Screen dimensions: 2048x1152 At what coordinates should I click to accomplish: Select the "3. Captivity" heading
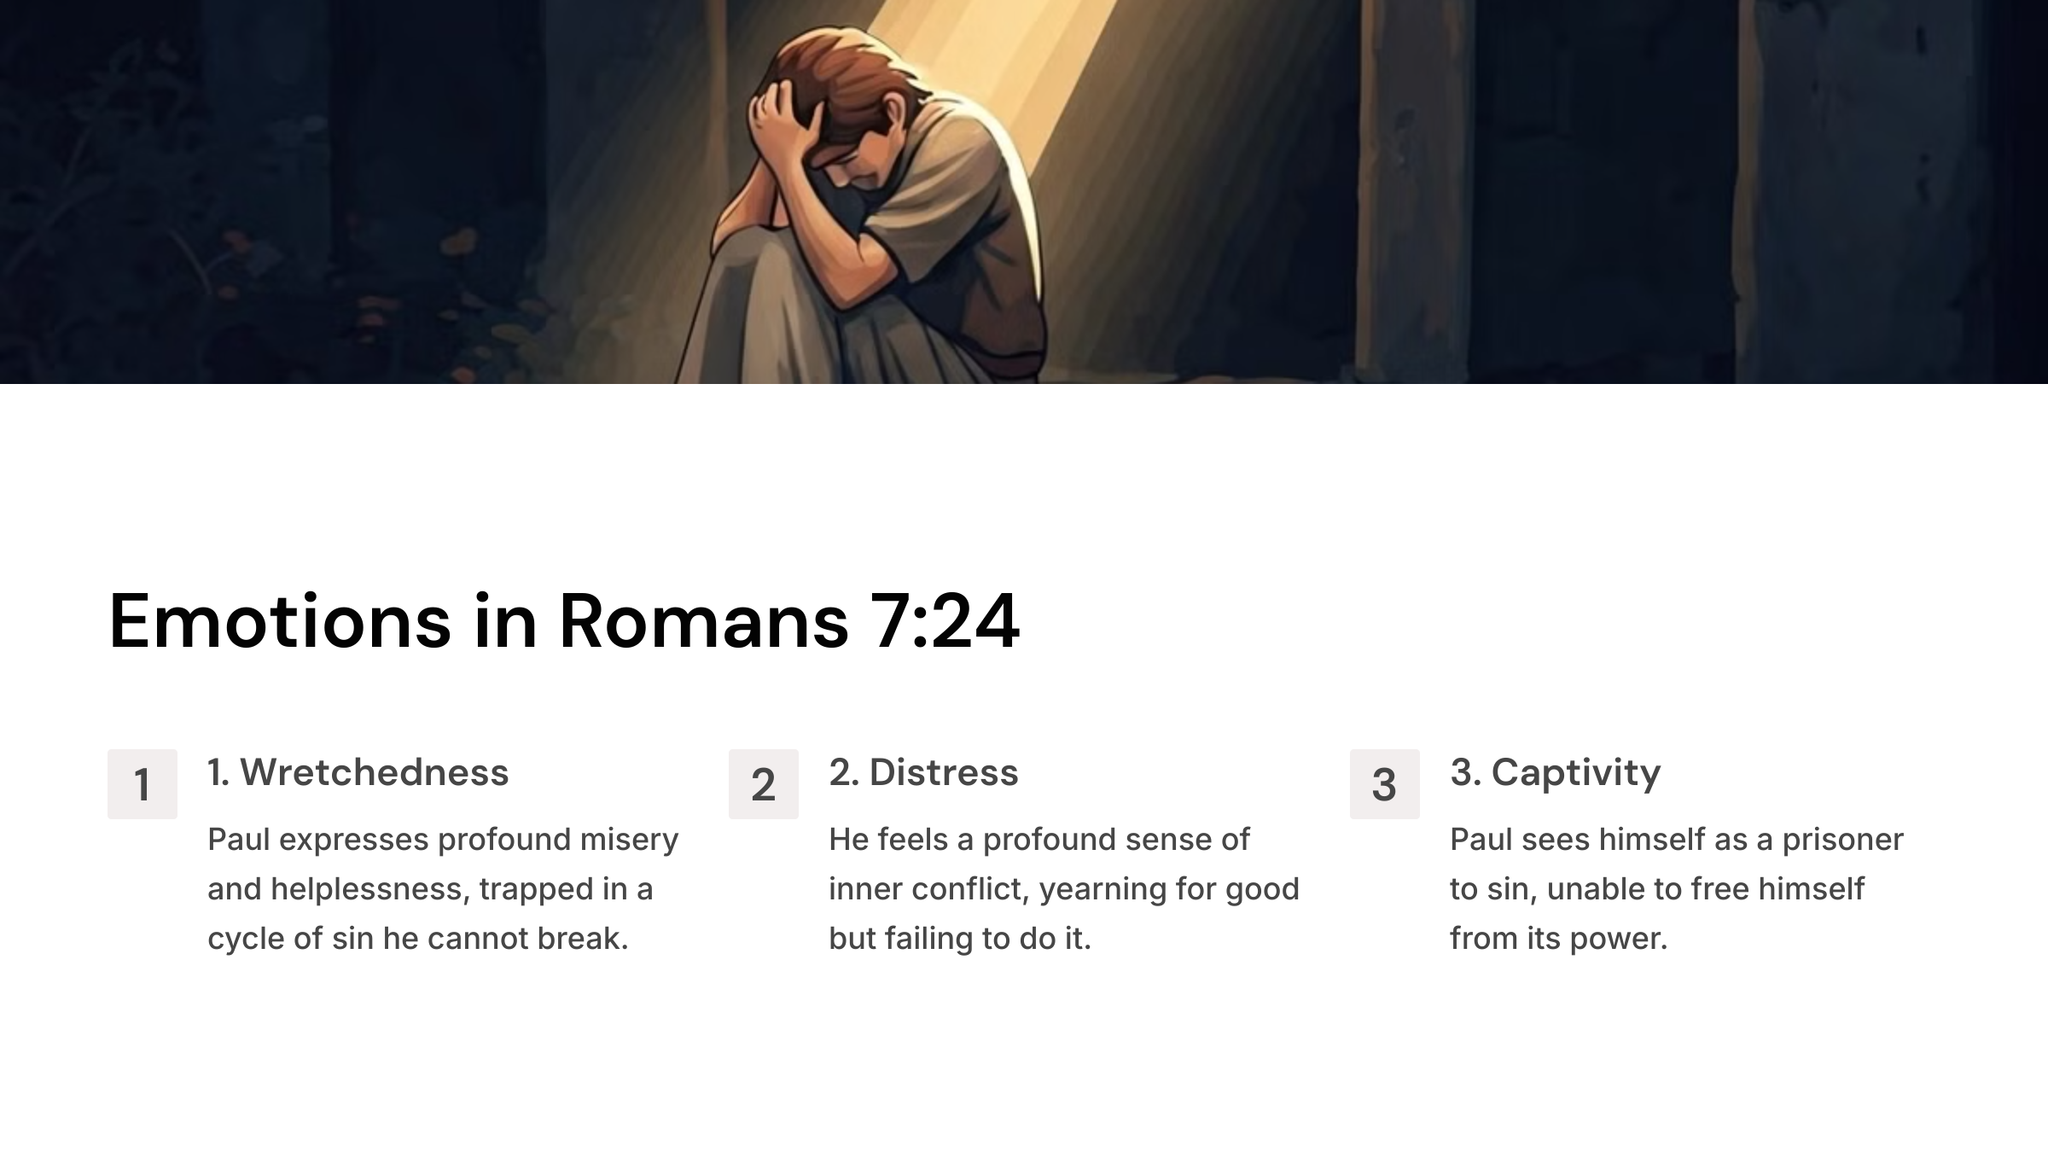click(1555, 772)
